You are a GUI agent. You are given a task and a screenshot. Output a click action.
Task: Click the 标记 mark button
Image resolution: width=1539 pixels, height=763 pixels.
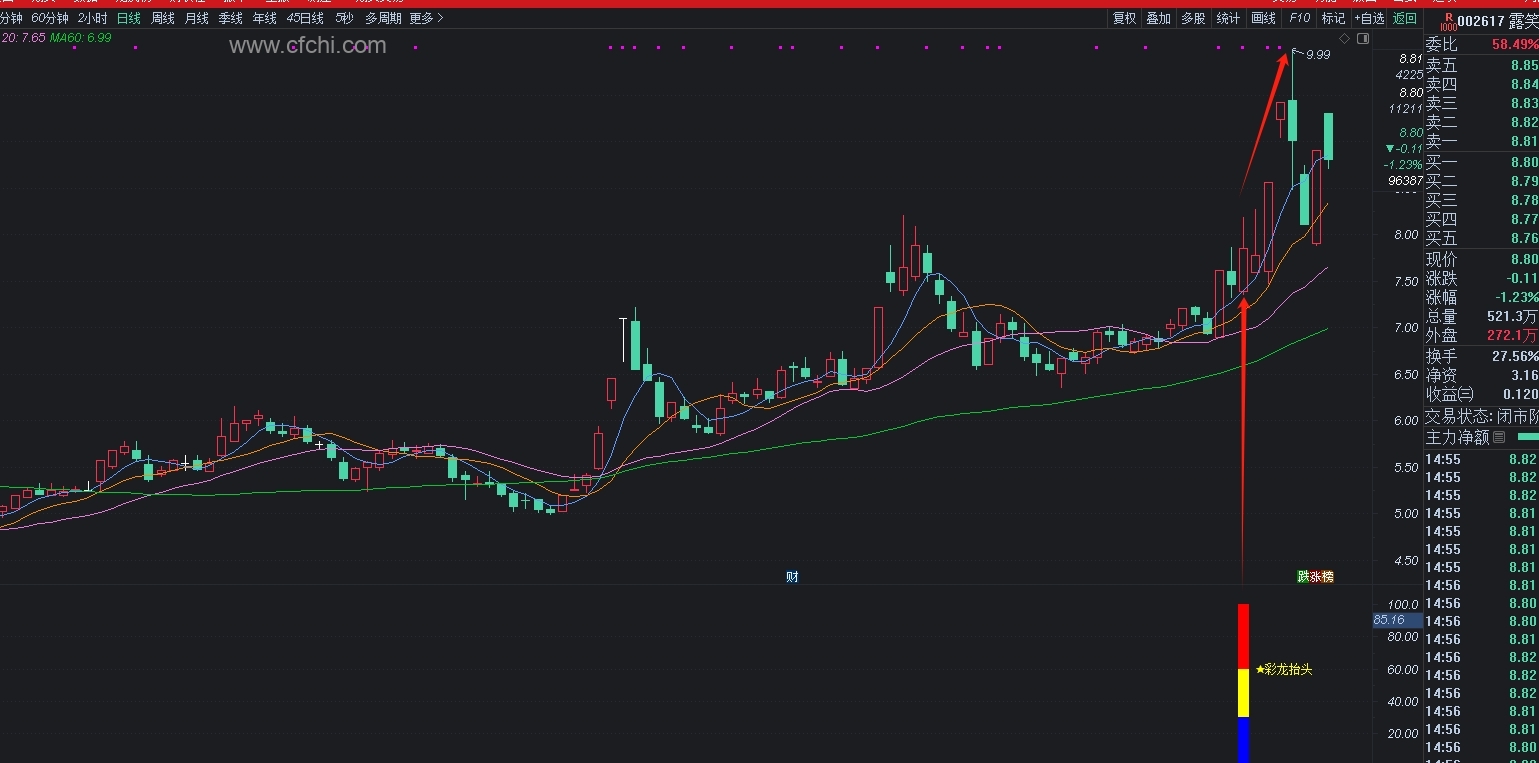click(1333, 18)
